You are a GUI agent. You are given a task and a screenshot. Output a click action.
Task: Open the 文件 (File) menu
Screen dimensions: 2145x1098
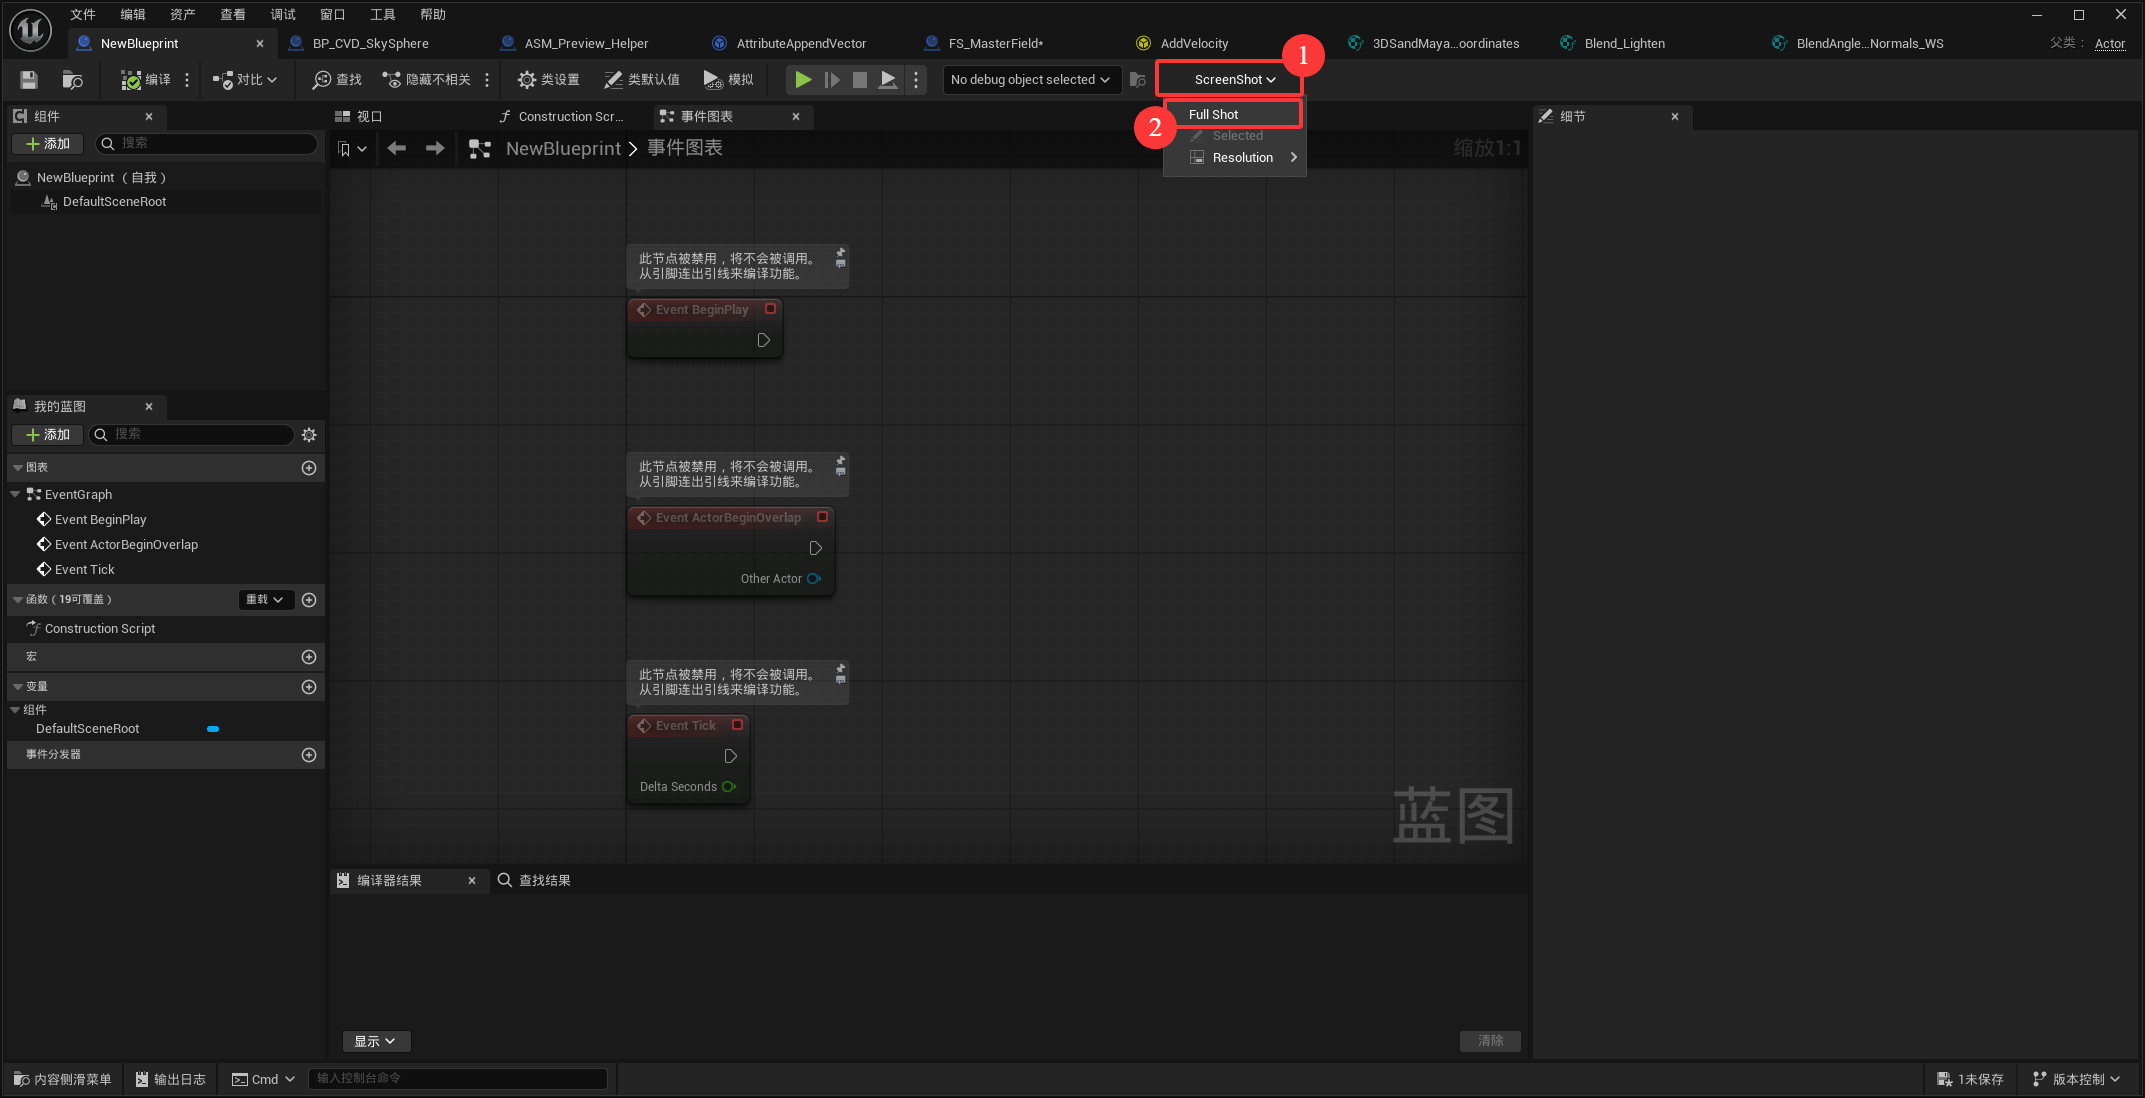coord(83,14)
